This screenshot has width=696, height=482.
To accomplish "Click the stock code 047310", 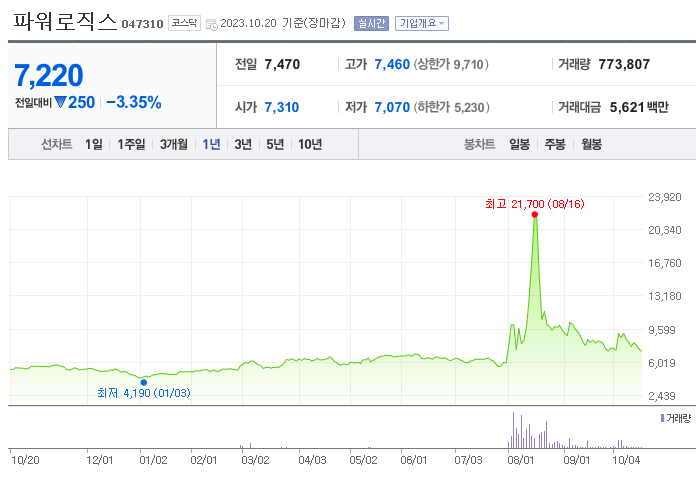I will (142, 24).
